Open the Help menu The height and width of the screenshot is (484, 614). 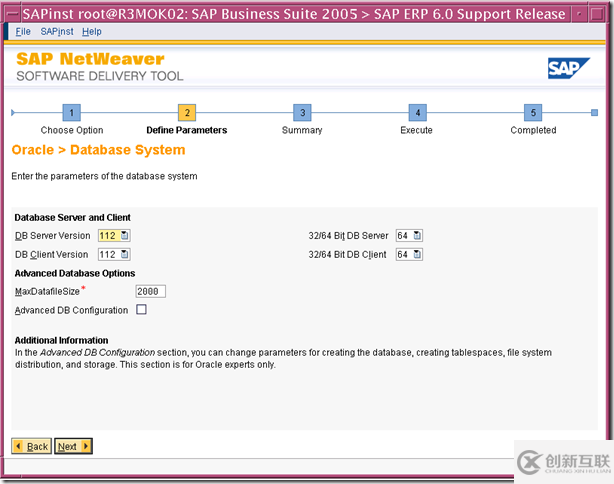pyautogui.click(x=92, y=31)
